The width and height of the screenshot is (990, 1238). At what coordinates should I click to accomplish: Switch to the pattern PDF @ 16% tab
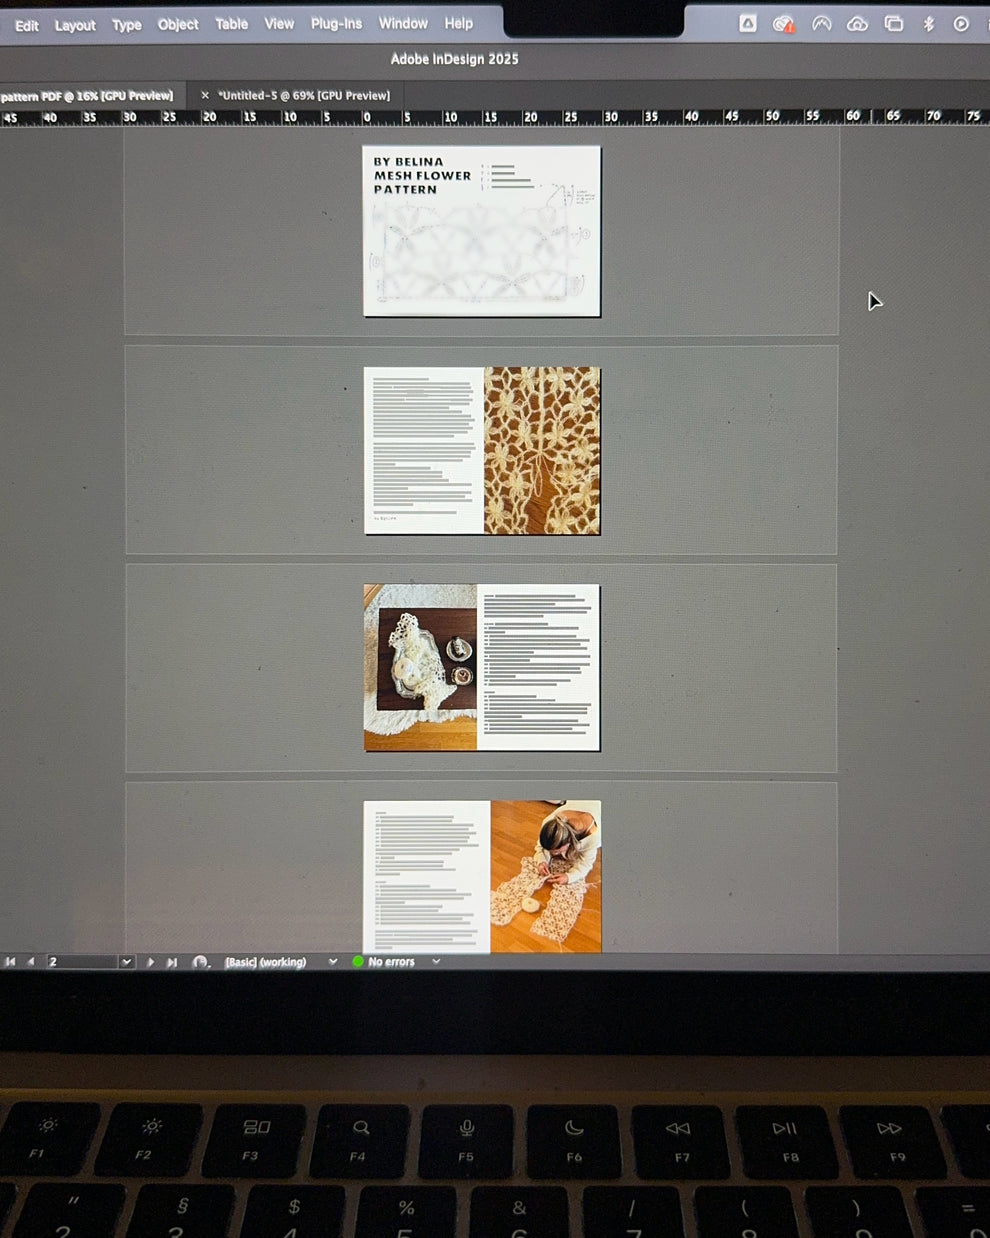[x=87, y=96]
